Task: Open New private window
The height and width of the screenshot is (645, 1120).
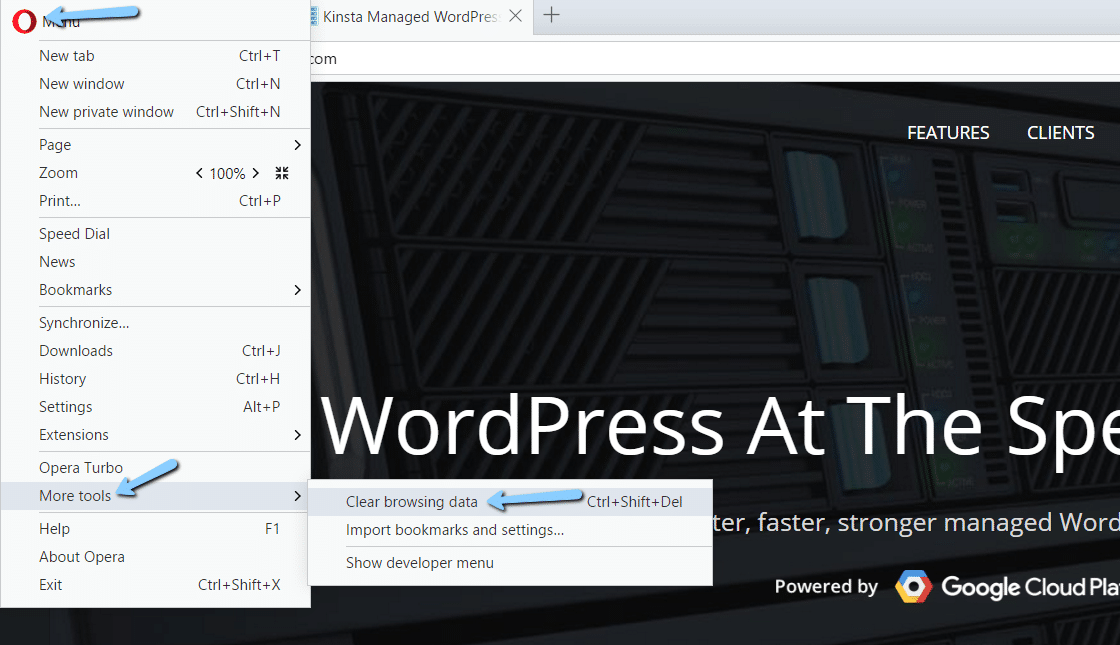Action: click(x=106, y=112)
